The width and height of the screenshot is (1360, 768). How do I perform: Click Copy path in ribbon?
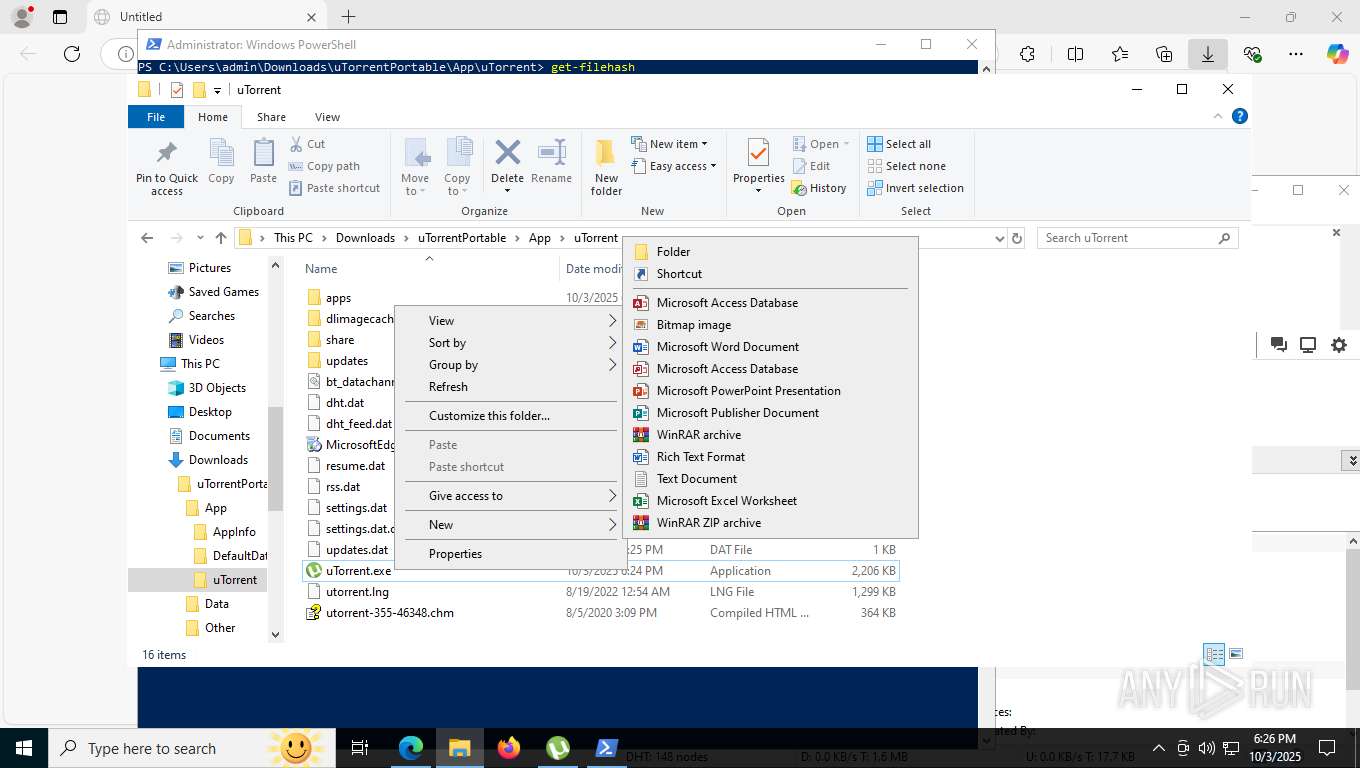(x=324, y=166)
